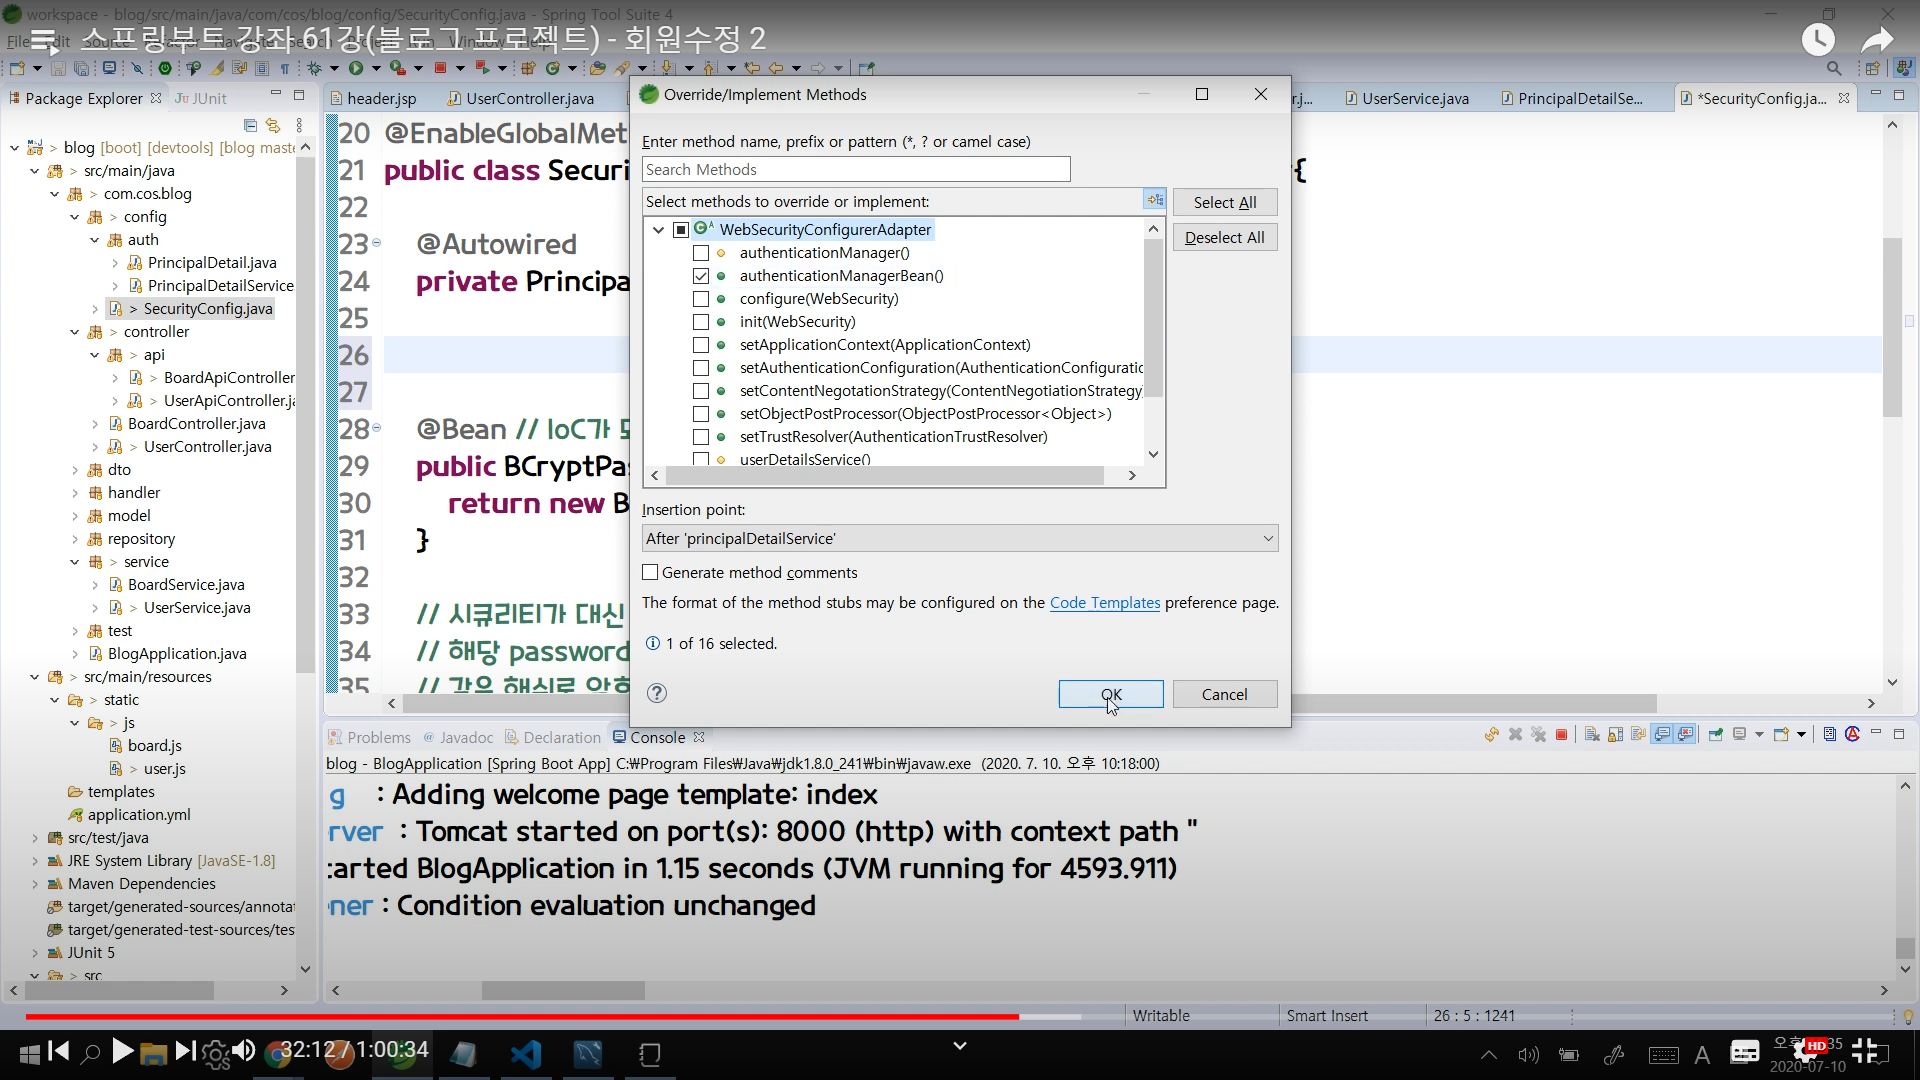Click the Cancel button

[x=1224, y=694]
